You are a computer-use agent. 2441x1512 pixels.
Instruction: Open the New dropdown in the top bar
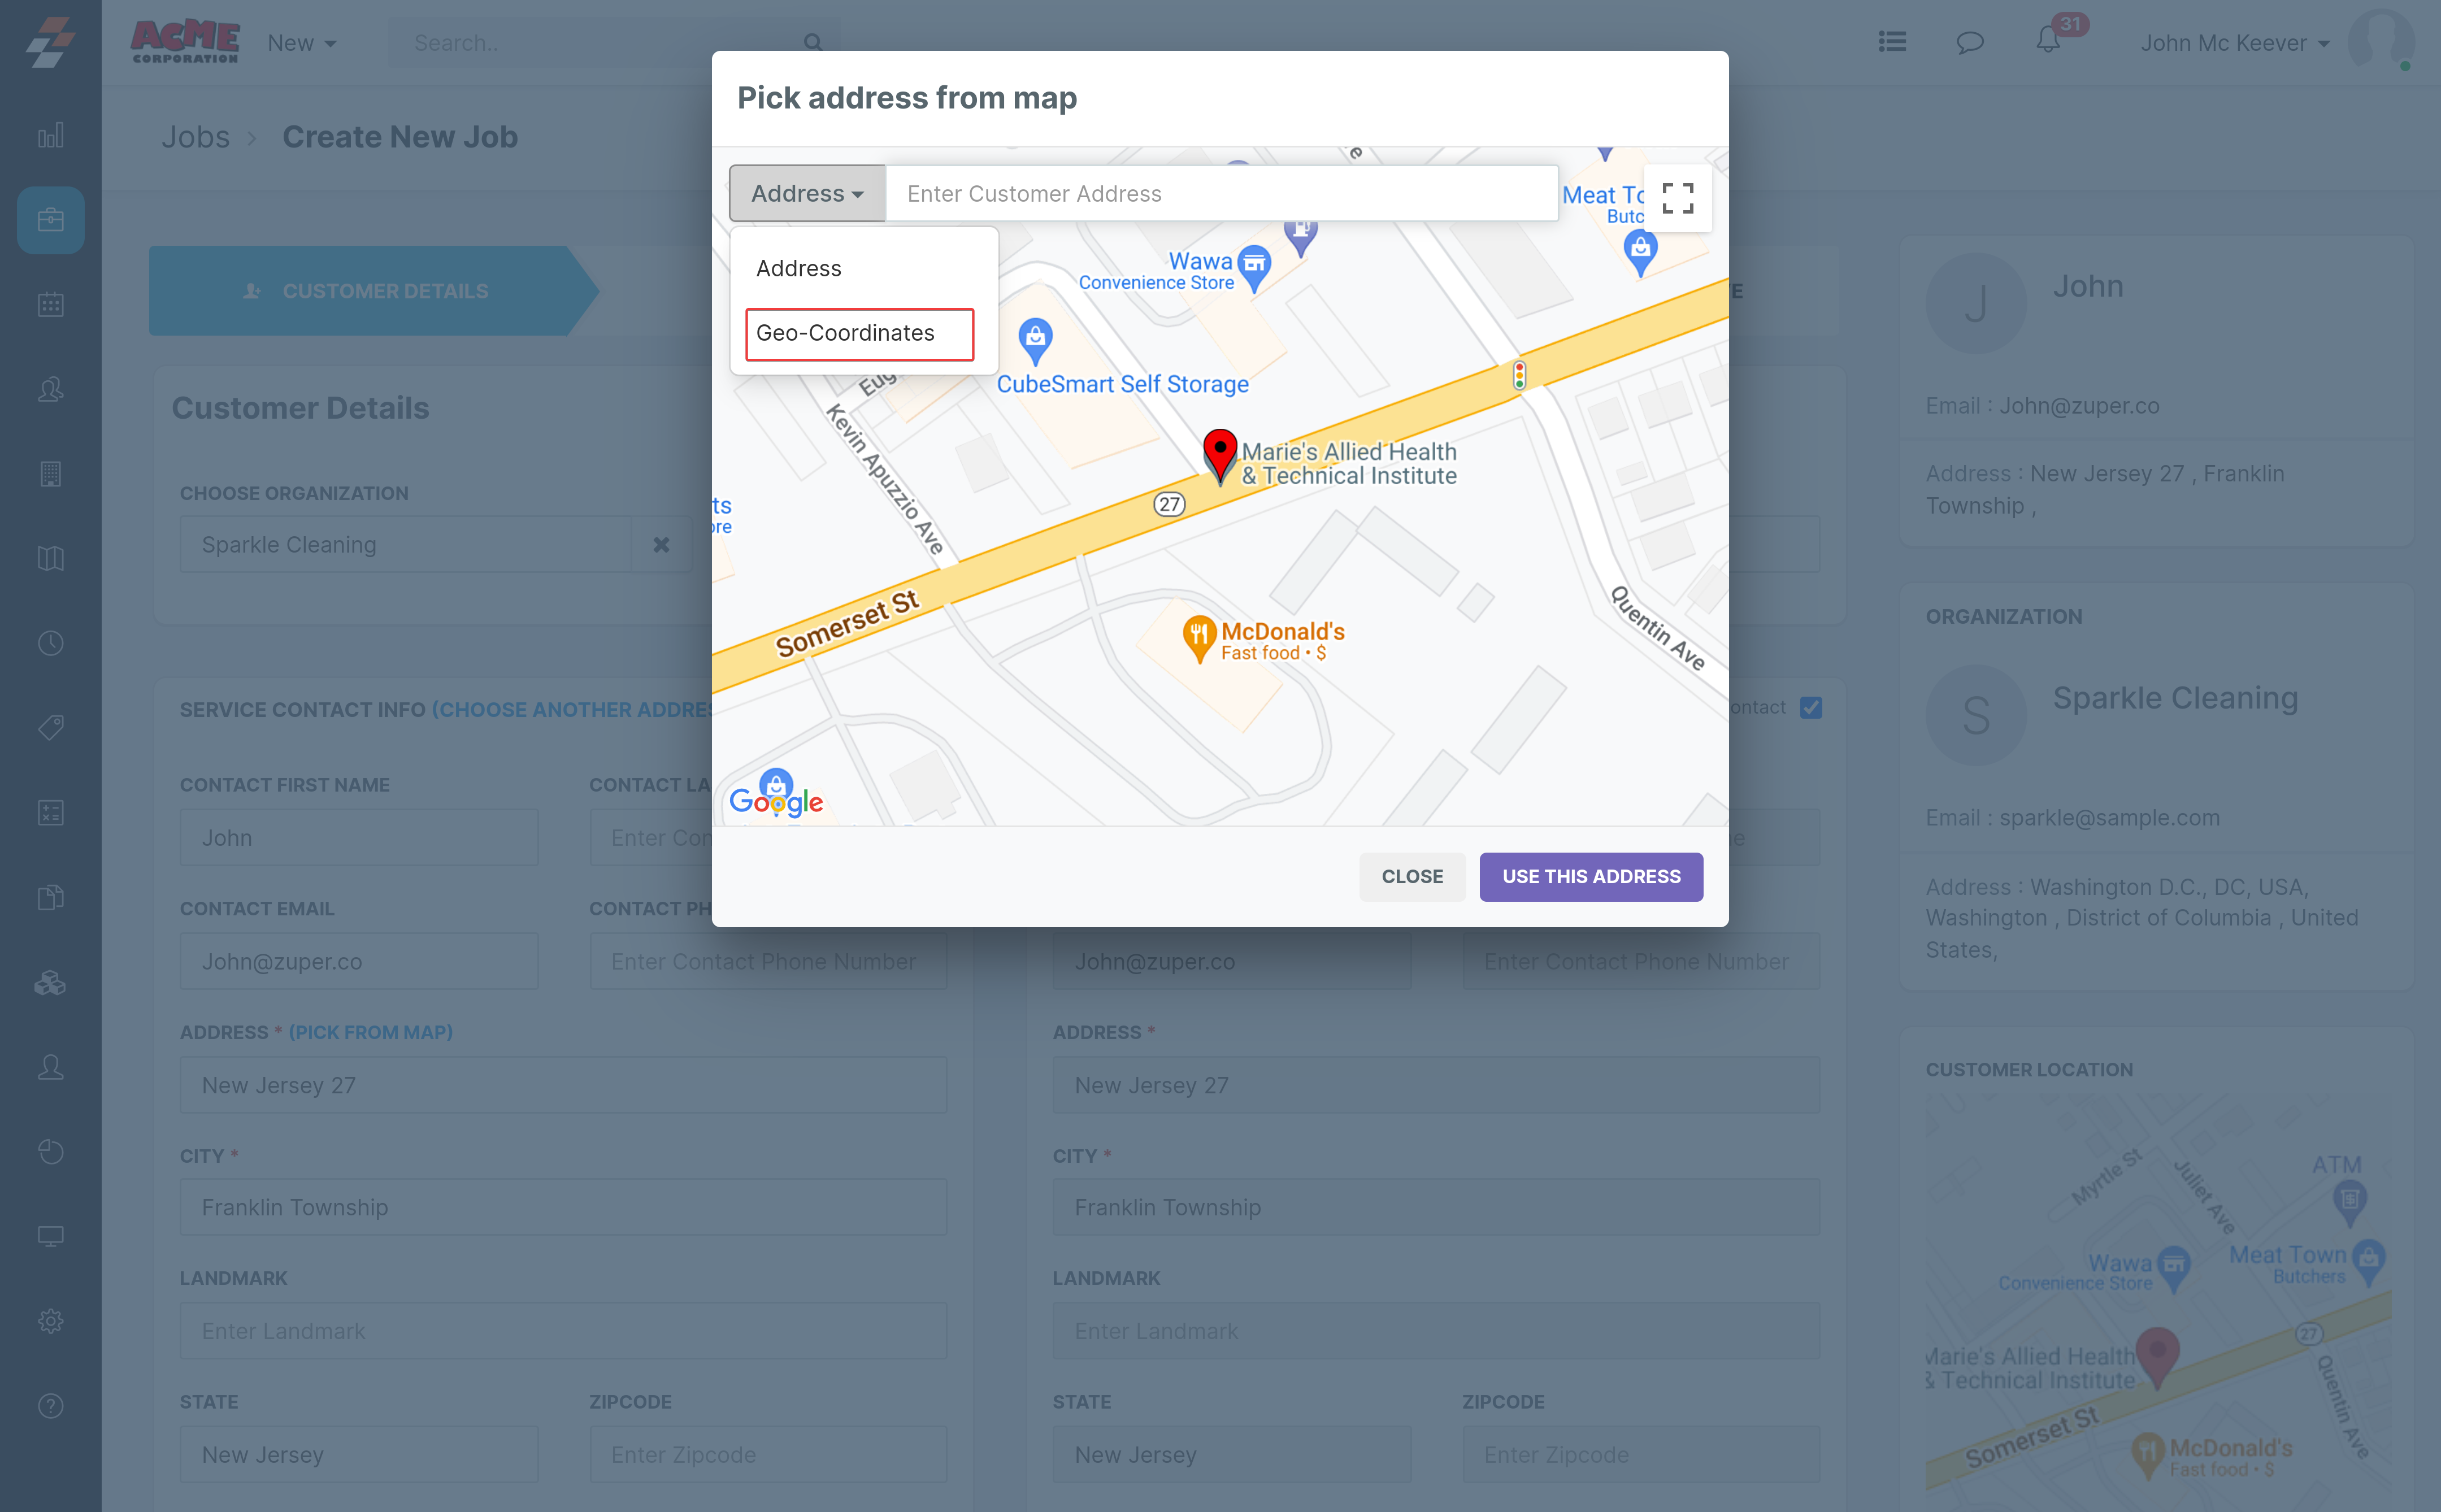[x=301, y=43]
